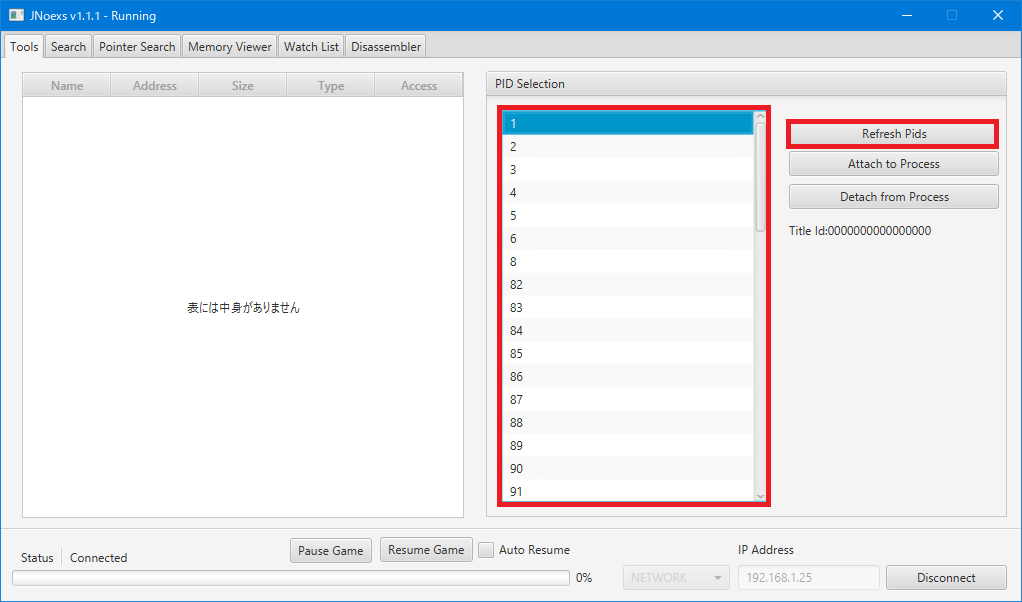Sort by the Name column header
Viewport: 1022px width, 602px height.
(67, 85)
